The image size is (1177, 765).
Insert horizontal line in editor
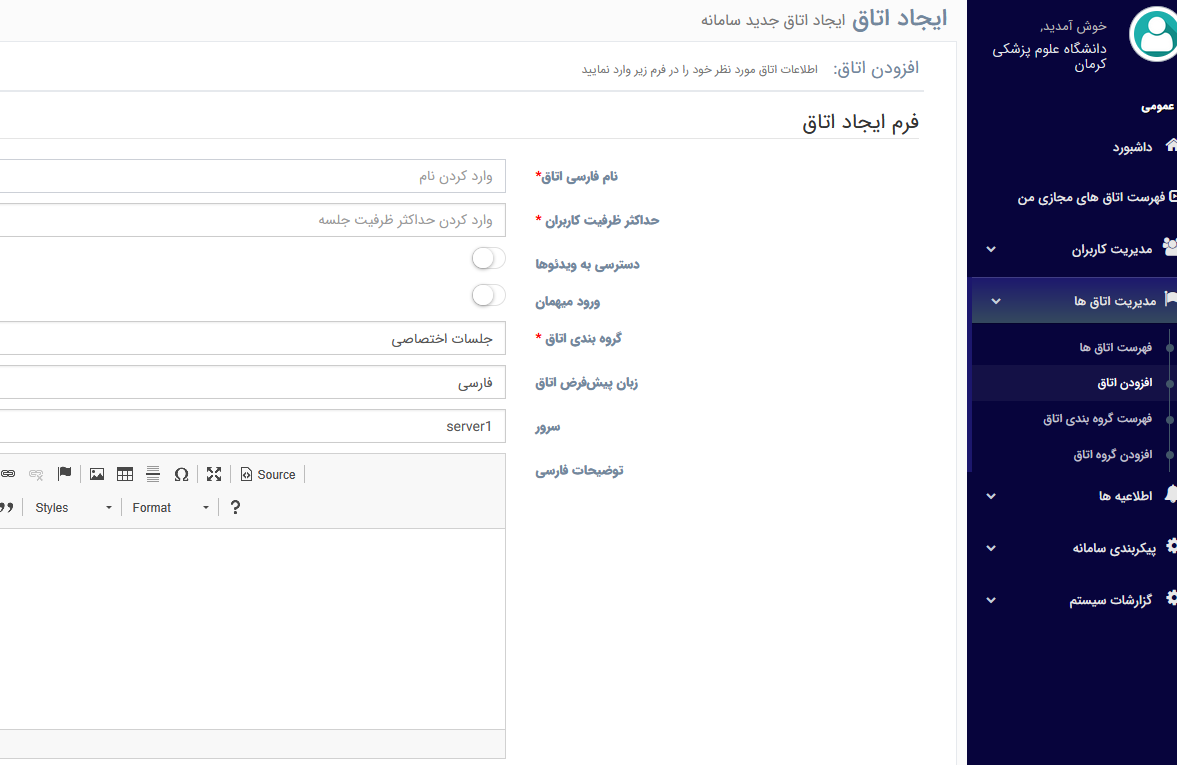153,474
